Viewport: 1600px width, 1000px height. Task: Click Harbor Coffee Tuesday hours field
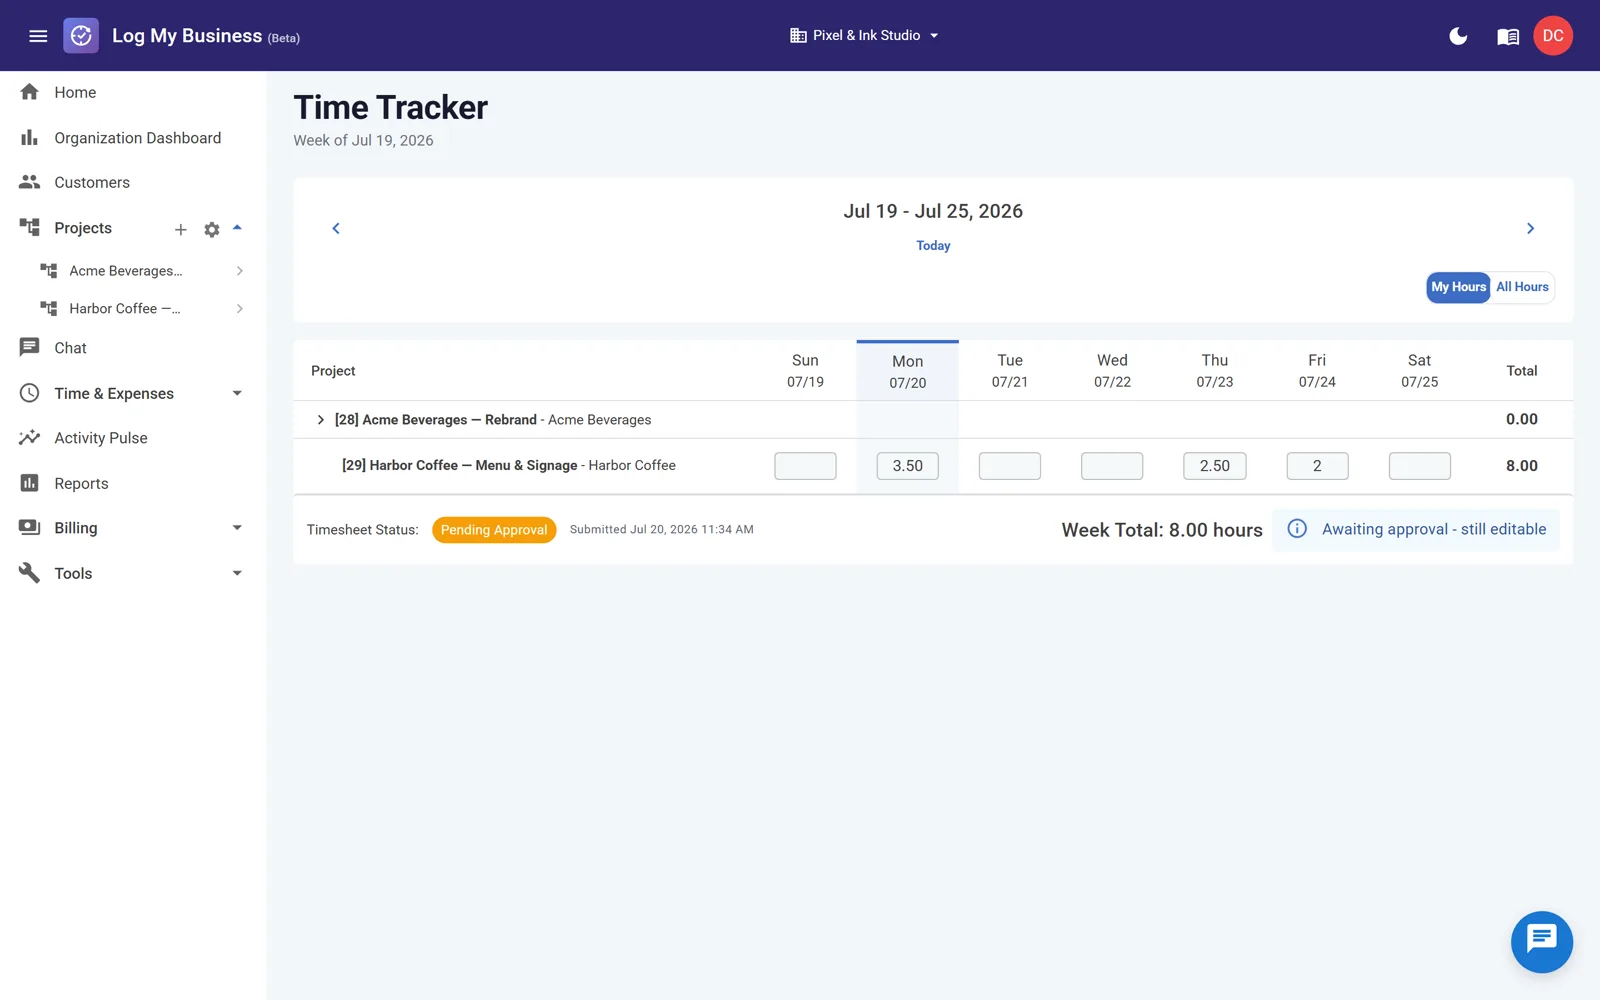[1010, 466]
